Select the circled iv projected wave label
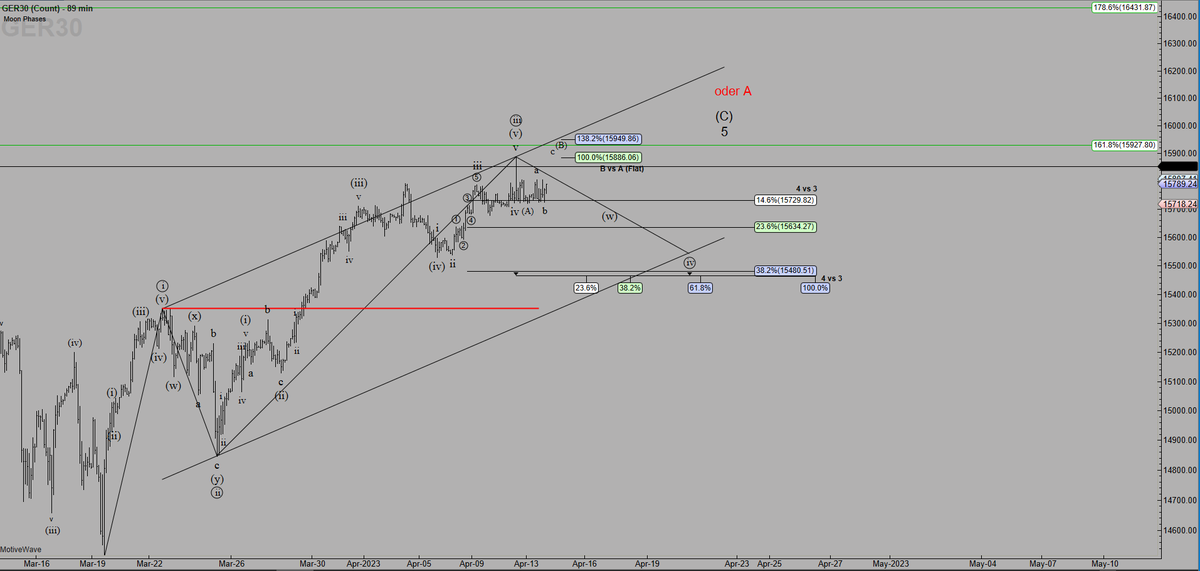1200x571 pixels. [689, 263]
